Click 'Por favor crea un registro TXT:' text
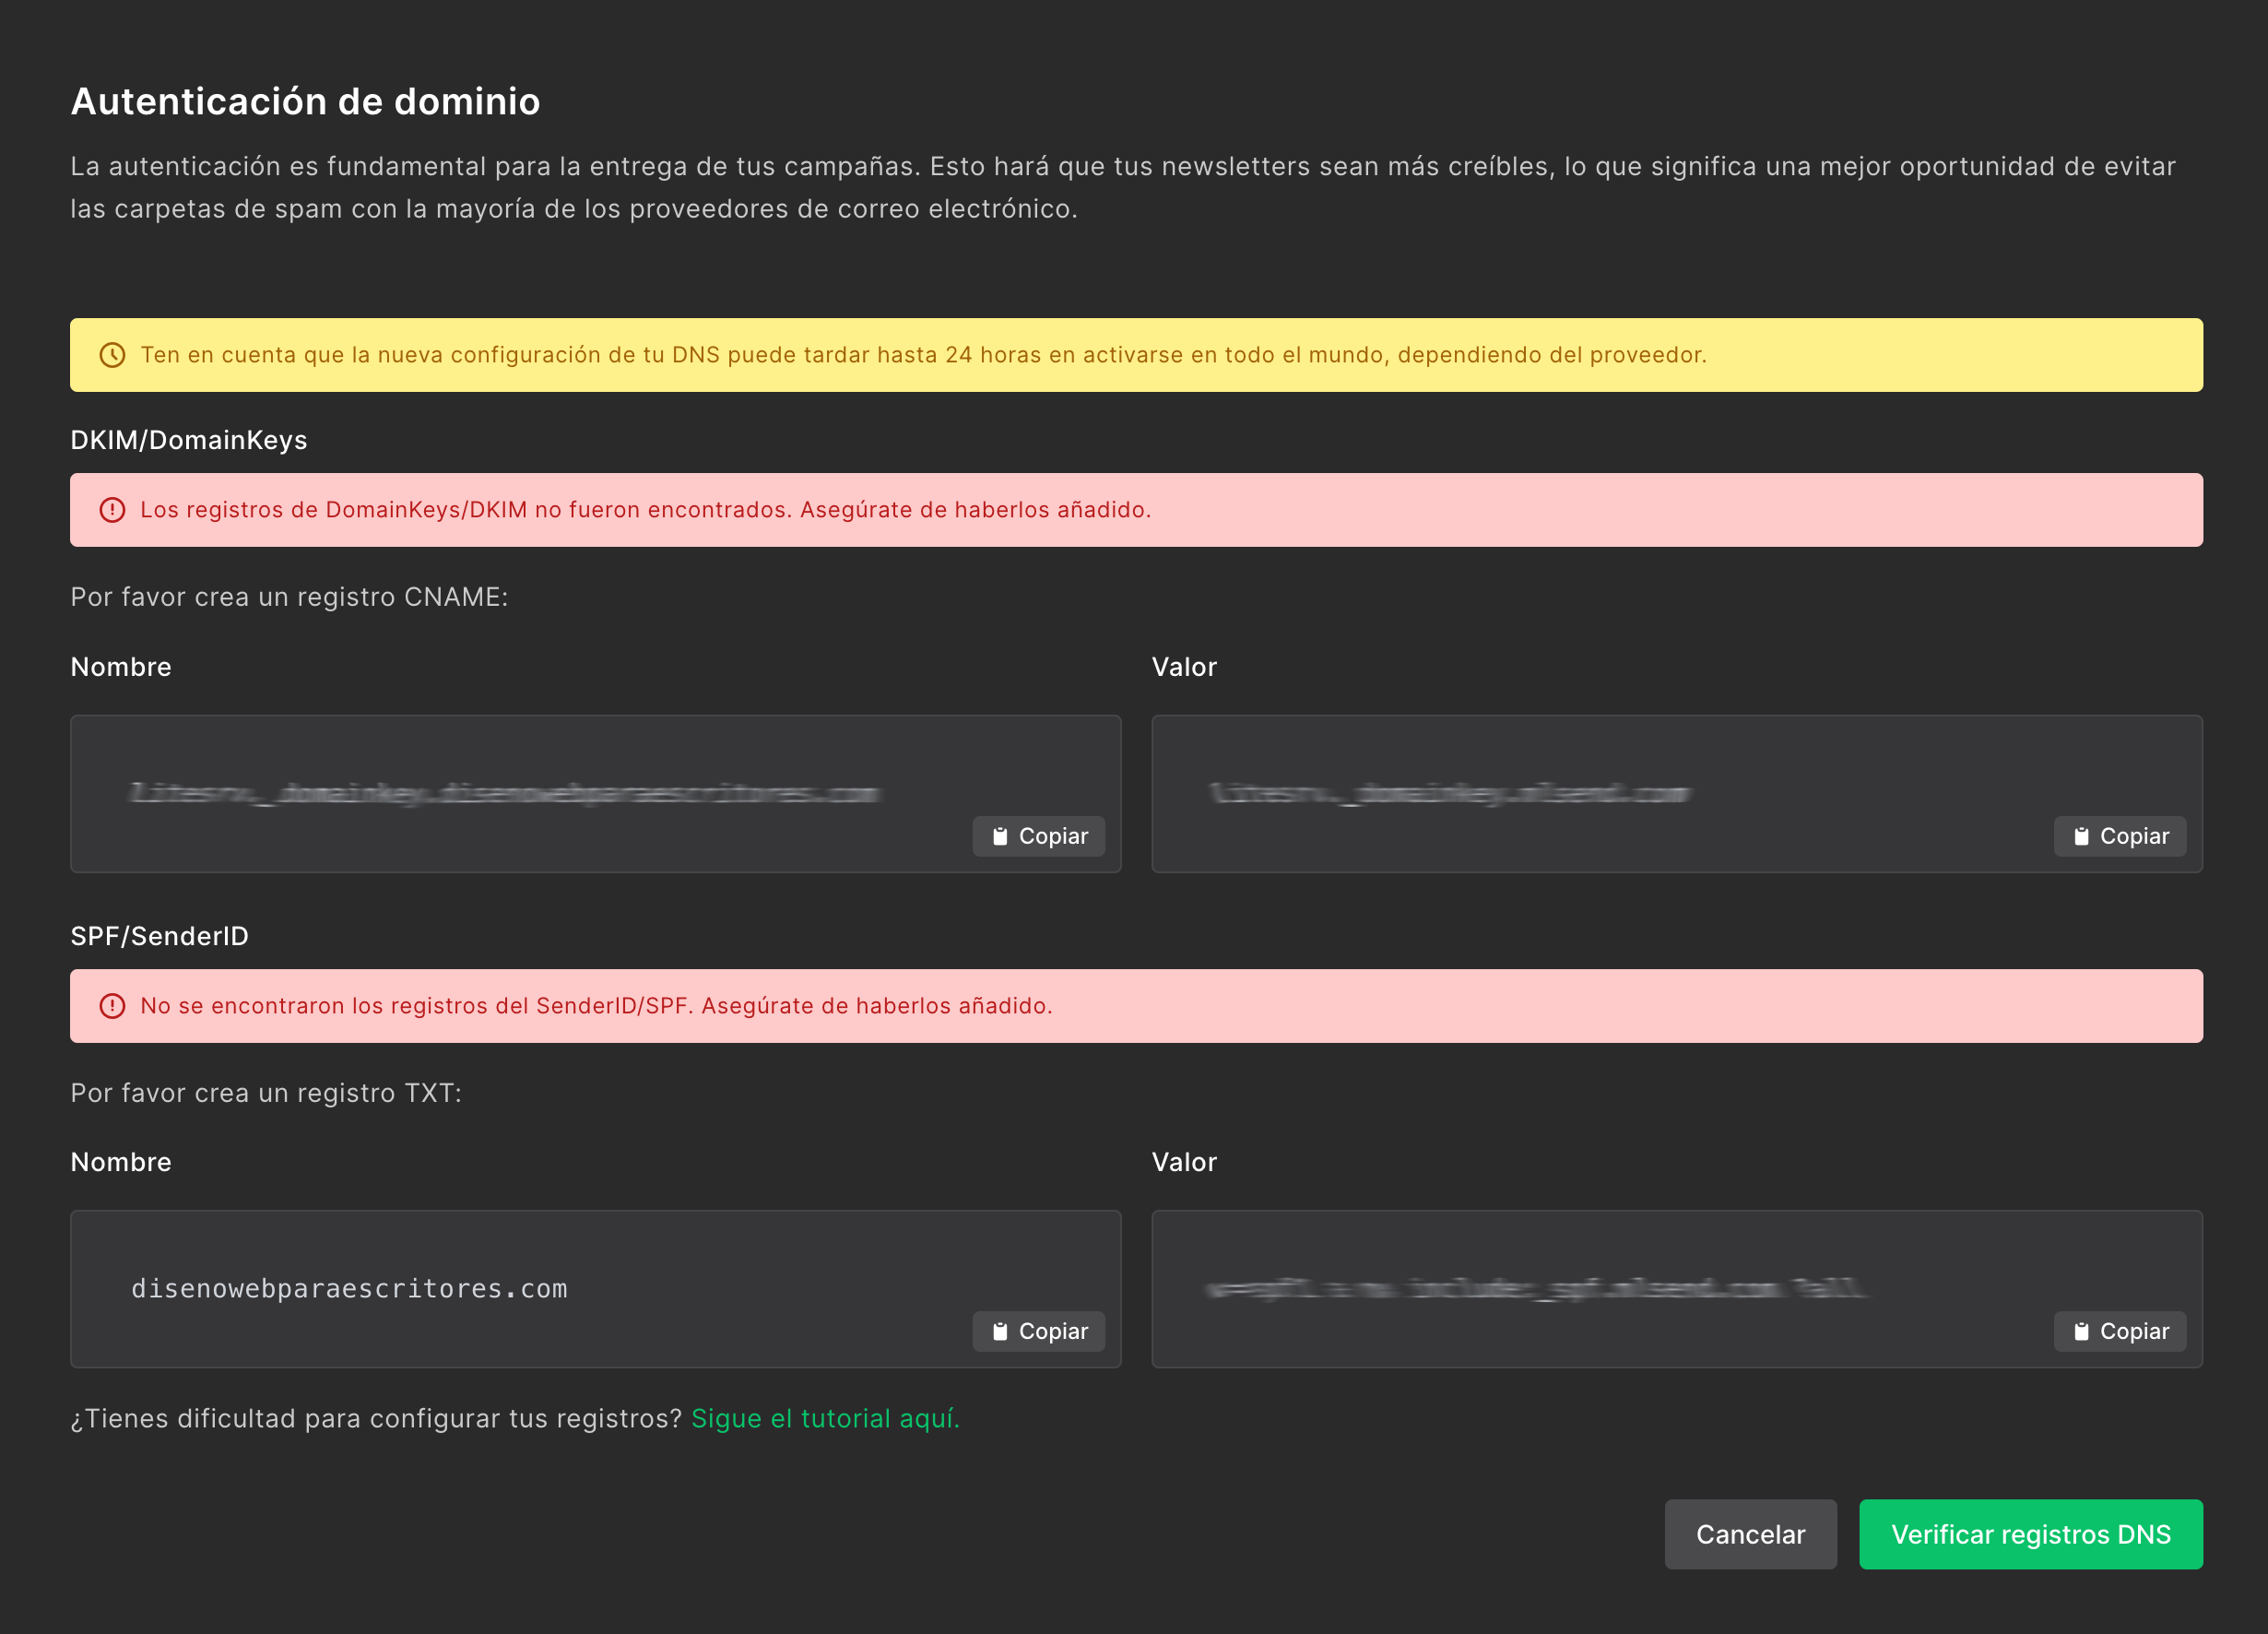The height and width of the screenshot is (1634, 2268). pos(266,1093)
